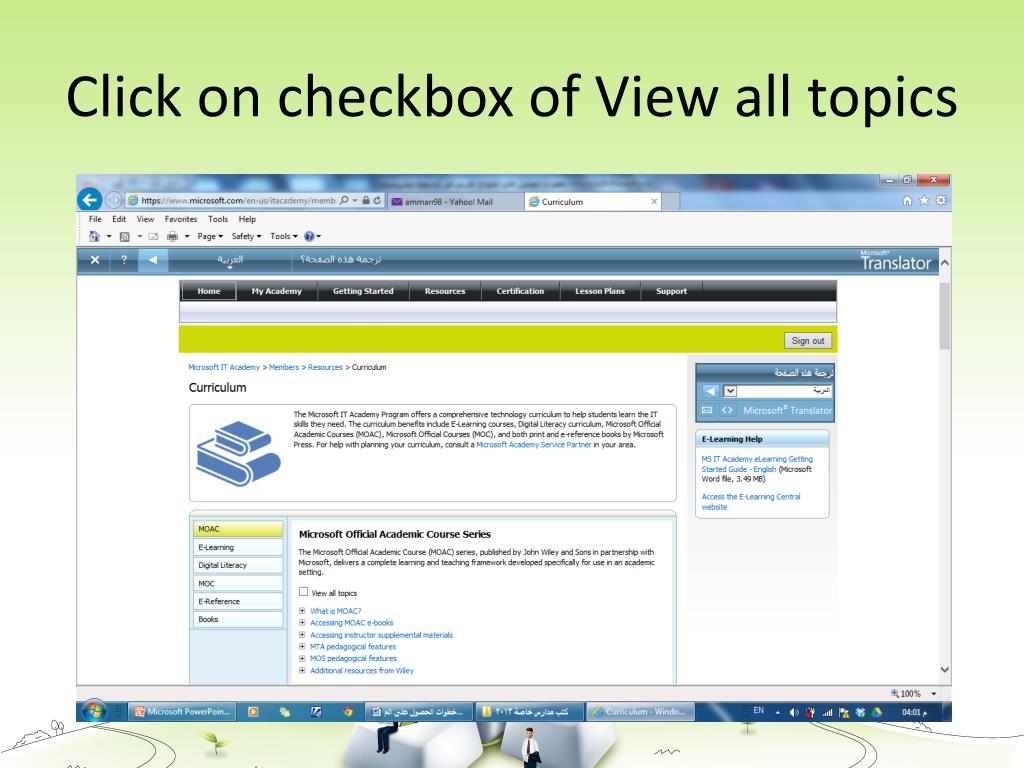Click the read mail toolbar icon
Image resolution: width=1024 pixels, height=768 pixels.
click(x=153, y=236)
